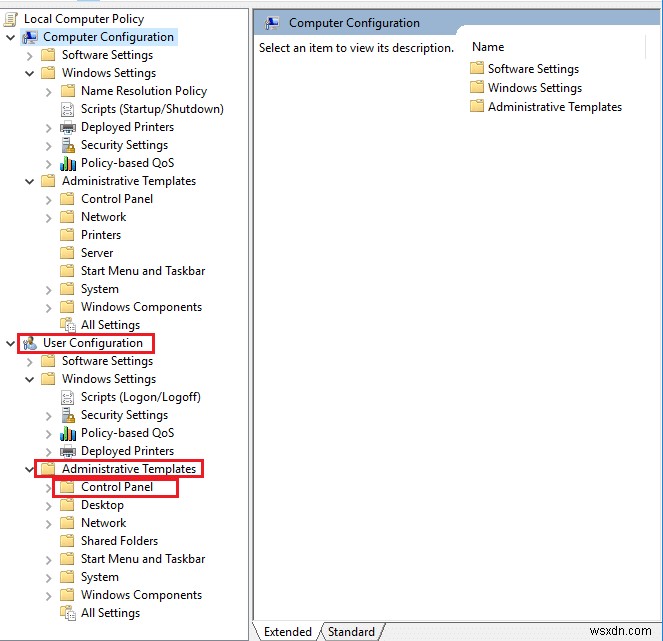Click the Administrative Templates folder icon in the right pane
The image size is (663, 641).
click(x=477, y=106)
